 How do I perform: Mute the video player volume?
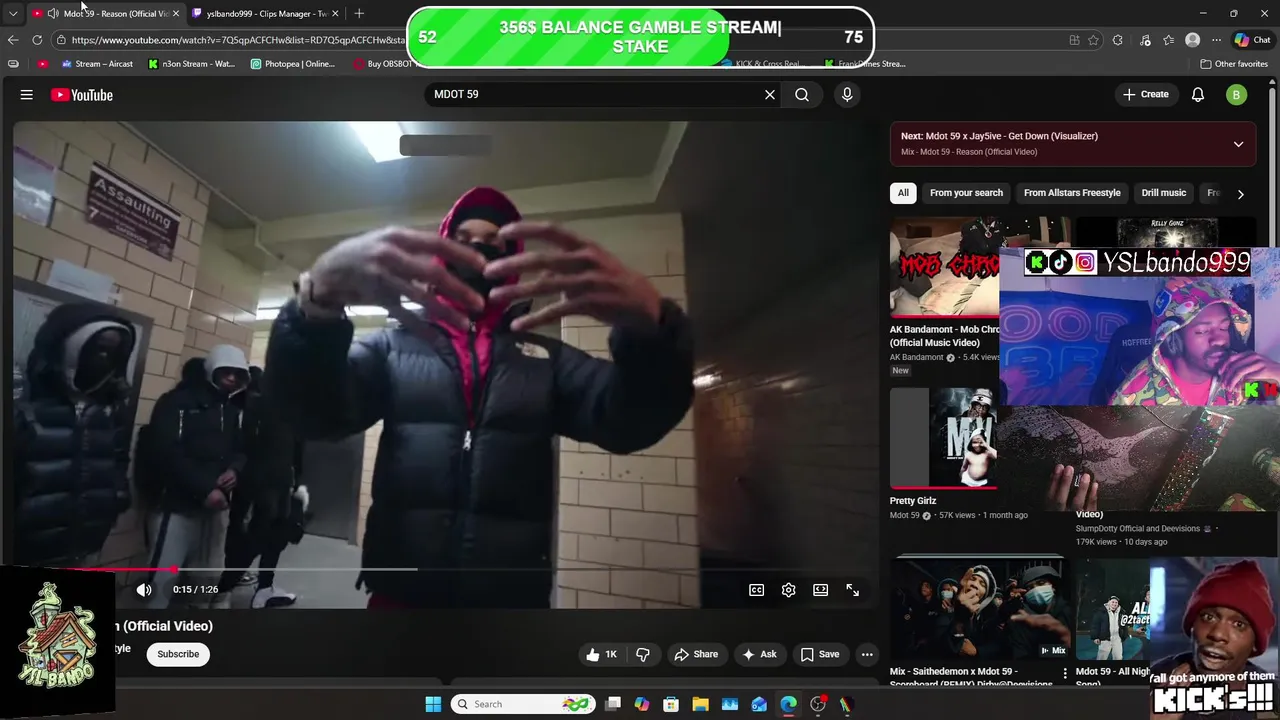(x=144, y=590)
